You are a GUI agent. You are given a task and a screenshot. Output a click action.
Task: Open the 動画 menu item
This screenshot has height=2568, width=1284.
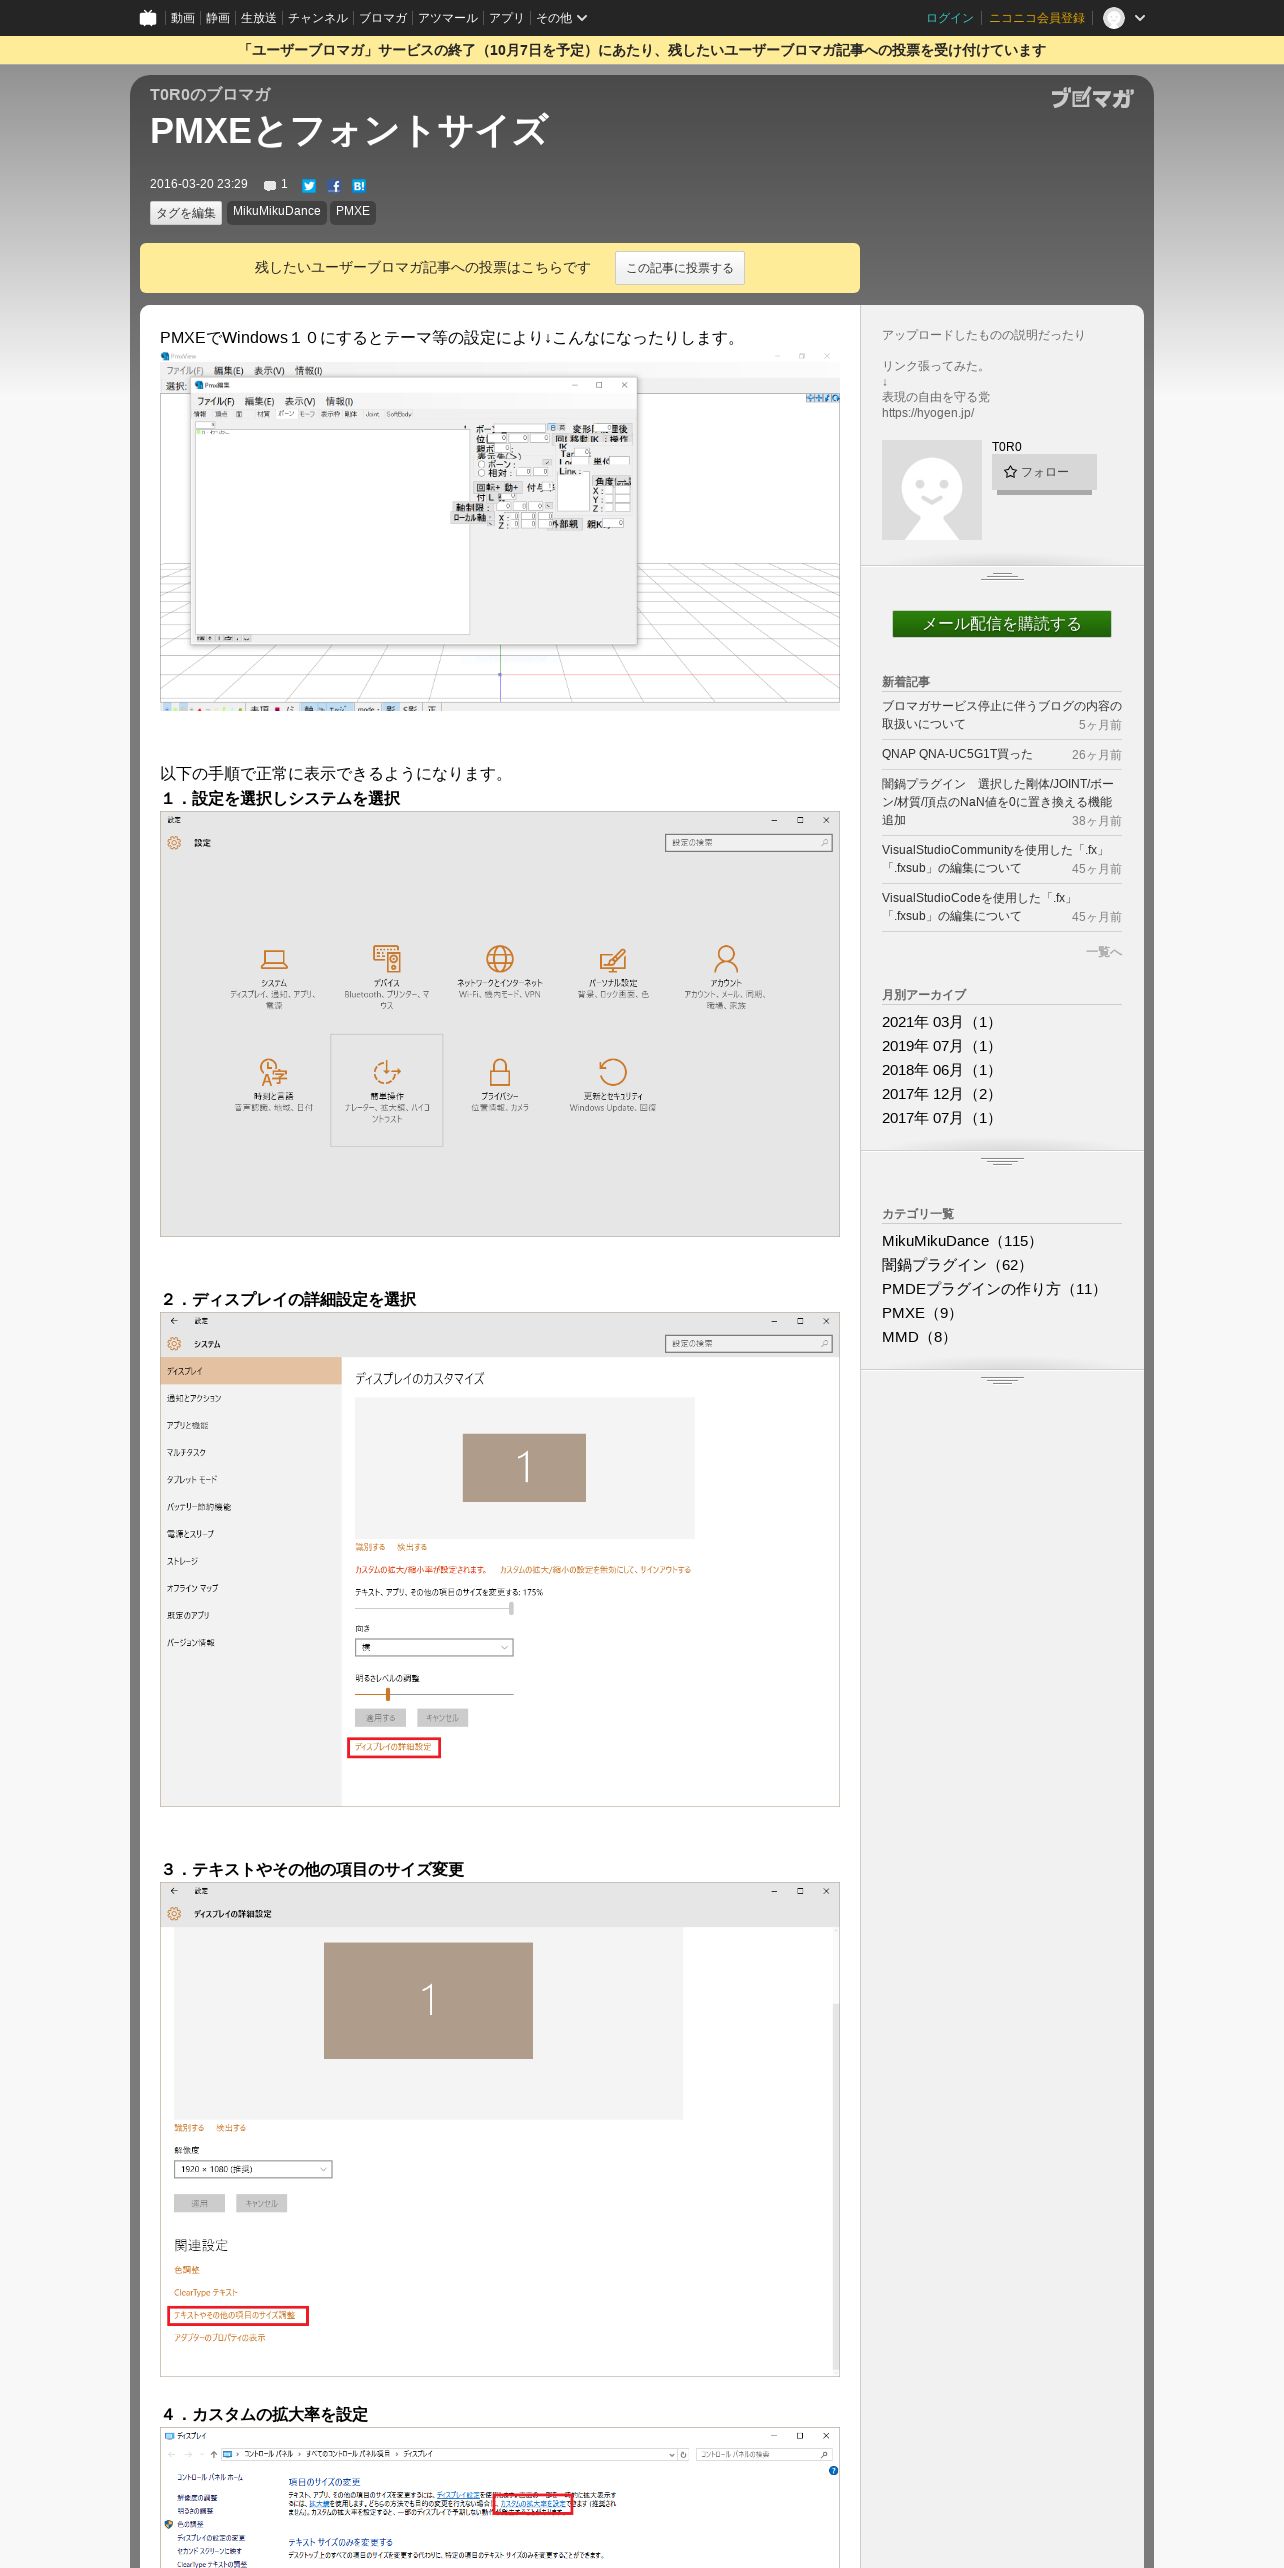click(183, 18)
